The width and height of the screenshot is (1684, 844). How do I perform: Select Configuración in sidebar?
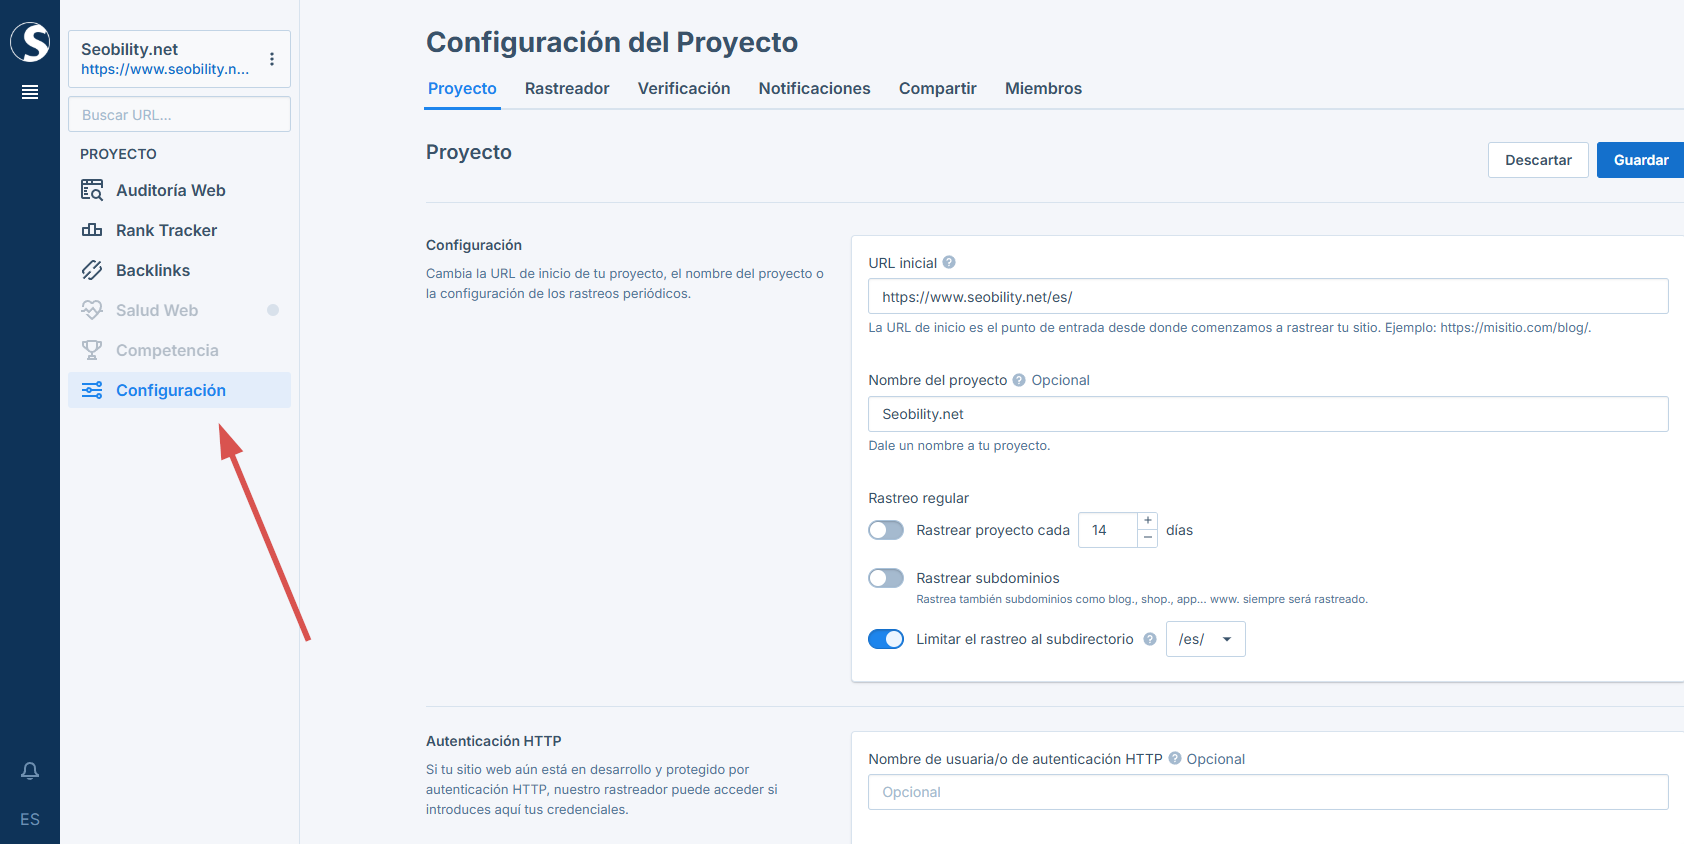pos(179,390)
